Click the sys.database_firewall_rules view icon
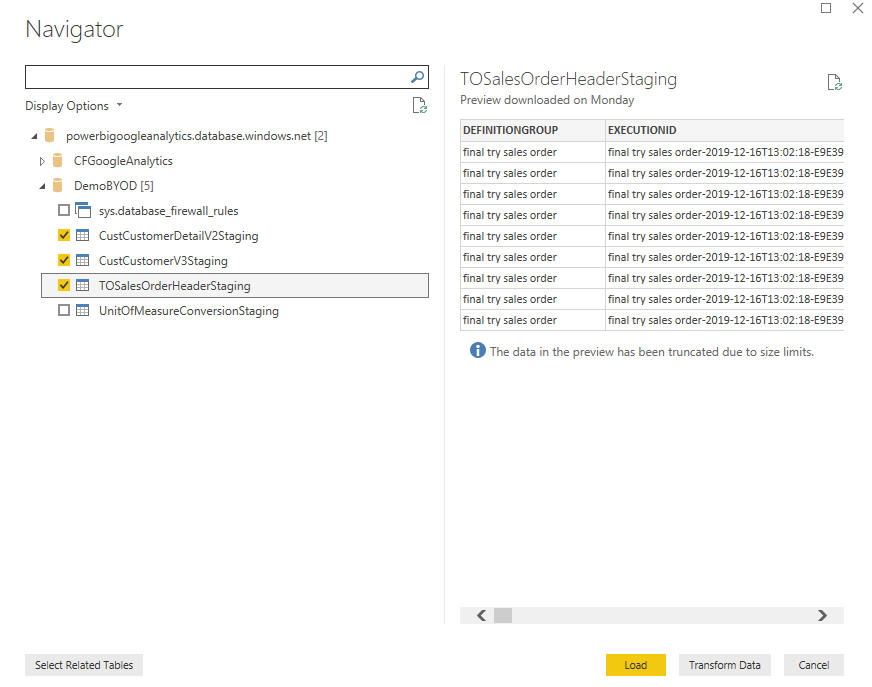 [x=83, y=210]
